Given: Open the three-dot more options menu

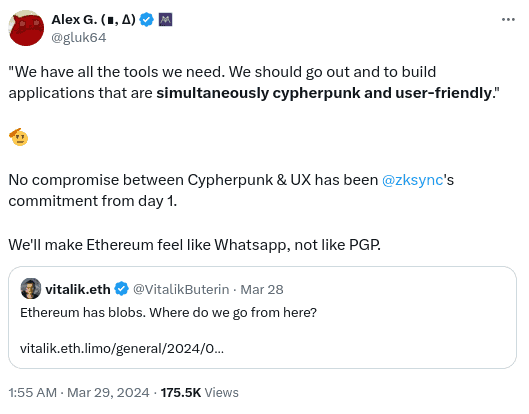Looking at the screenshot, I should click(508, 20).
